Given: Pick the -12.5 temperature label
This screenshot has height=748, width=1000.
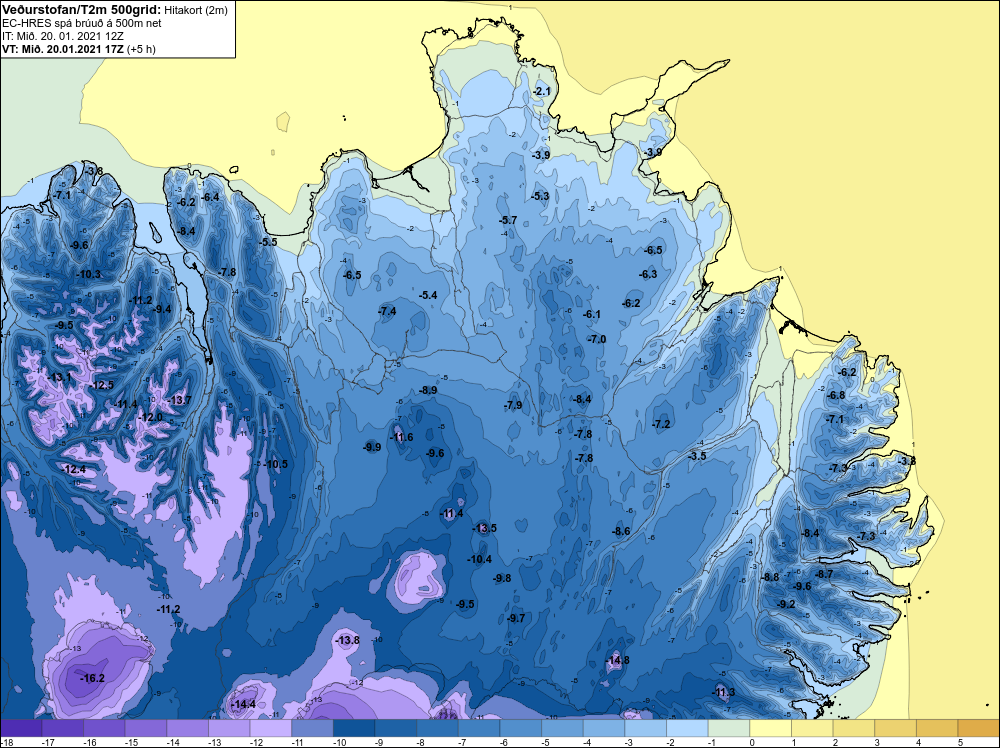Looking at the screenshot, I should pyautogui.click(x=101, y=385).
